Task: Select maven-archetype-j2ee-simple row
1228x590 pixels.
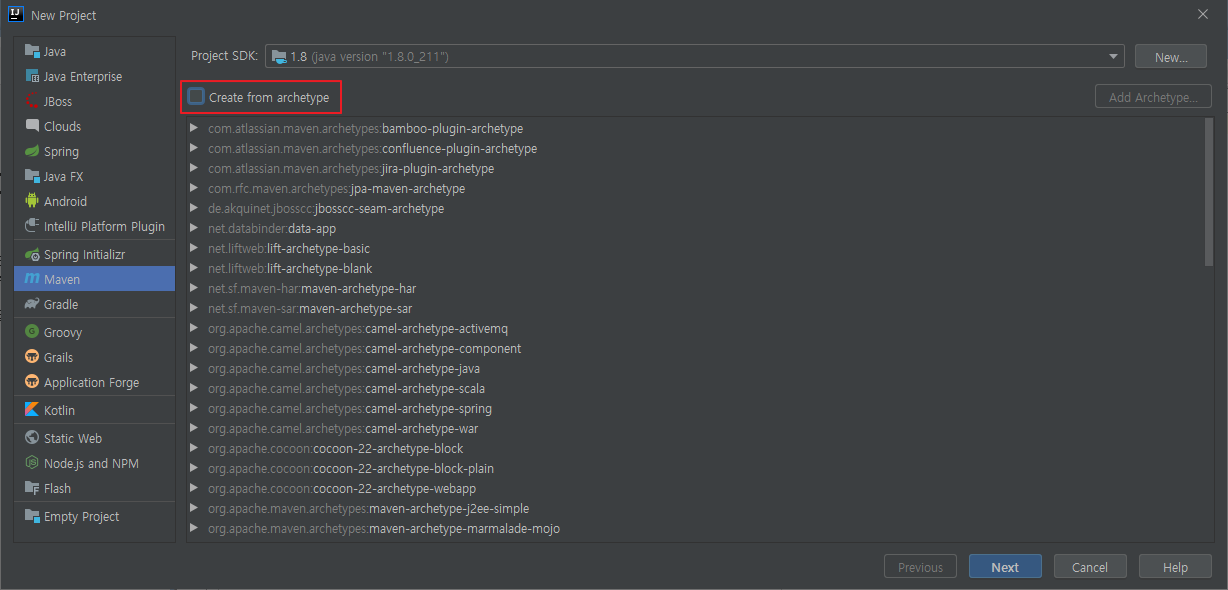Action: (x=695, y=508)
